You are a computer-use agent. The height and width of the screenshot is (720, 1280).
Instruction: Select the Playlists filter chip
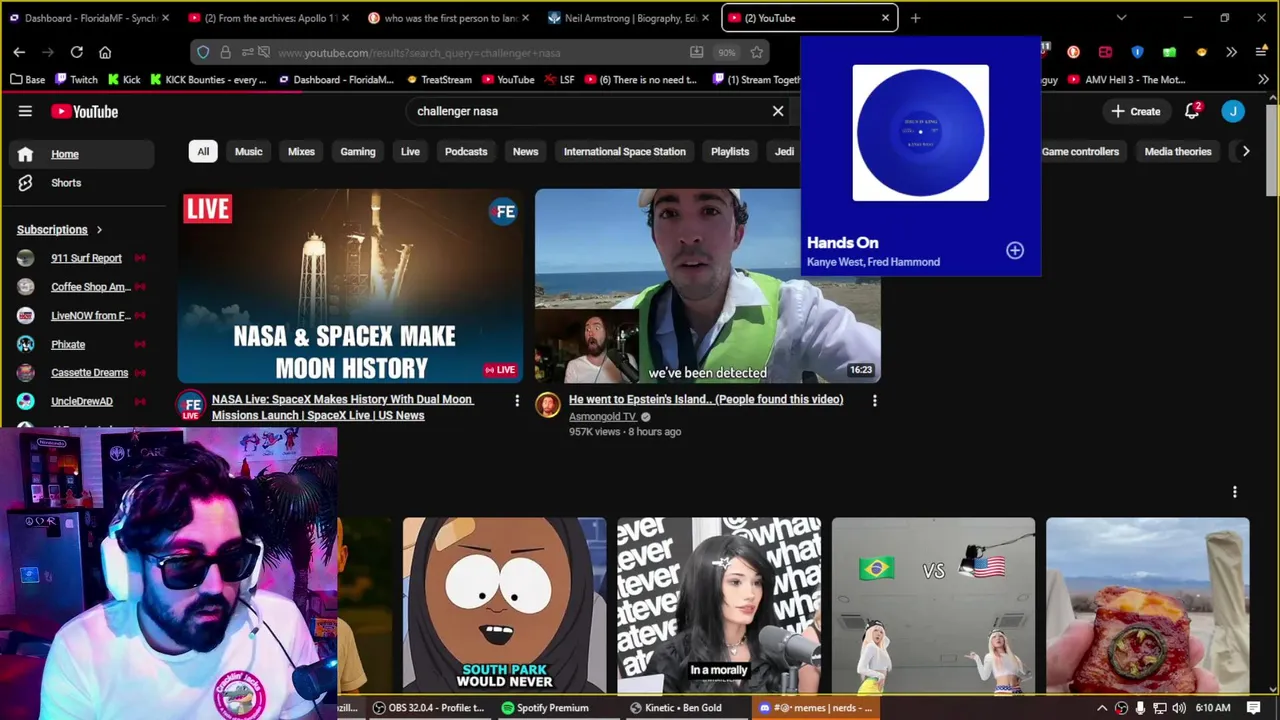(x=730, y=151)
